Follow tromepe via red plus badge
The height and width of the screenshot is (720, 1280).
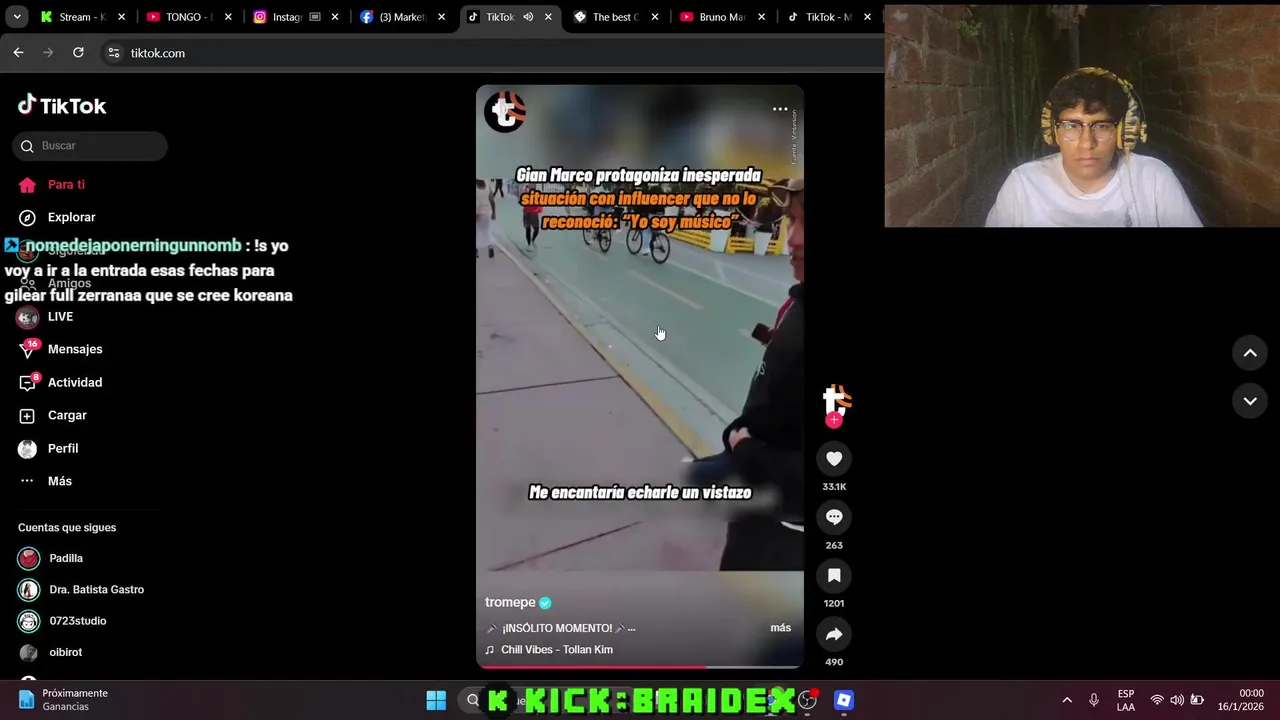[x=834, y=420]
